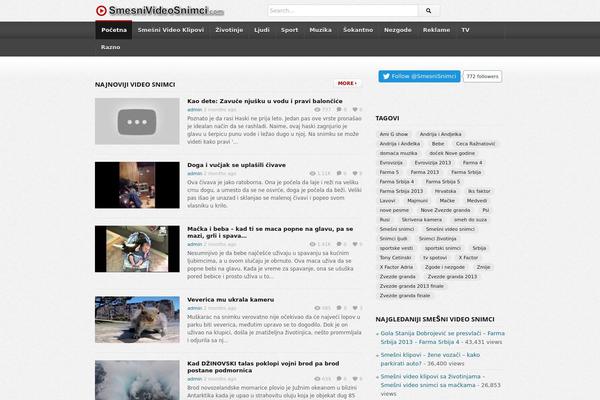
Task: Select the Zvezde granda 2013 finale tag
Action: tap(411, 286)
